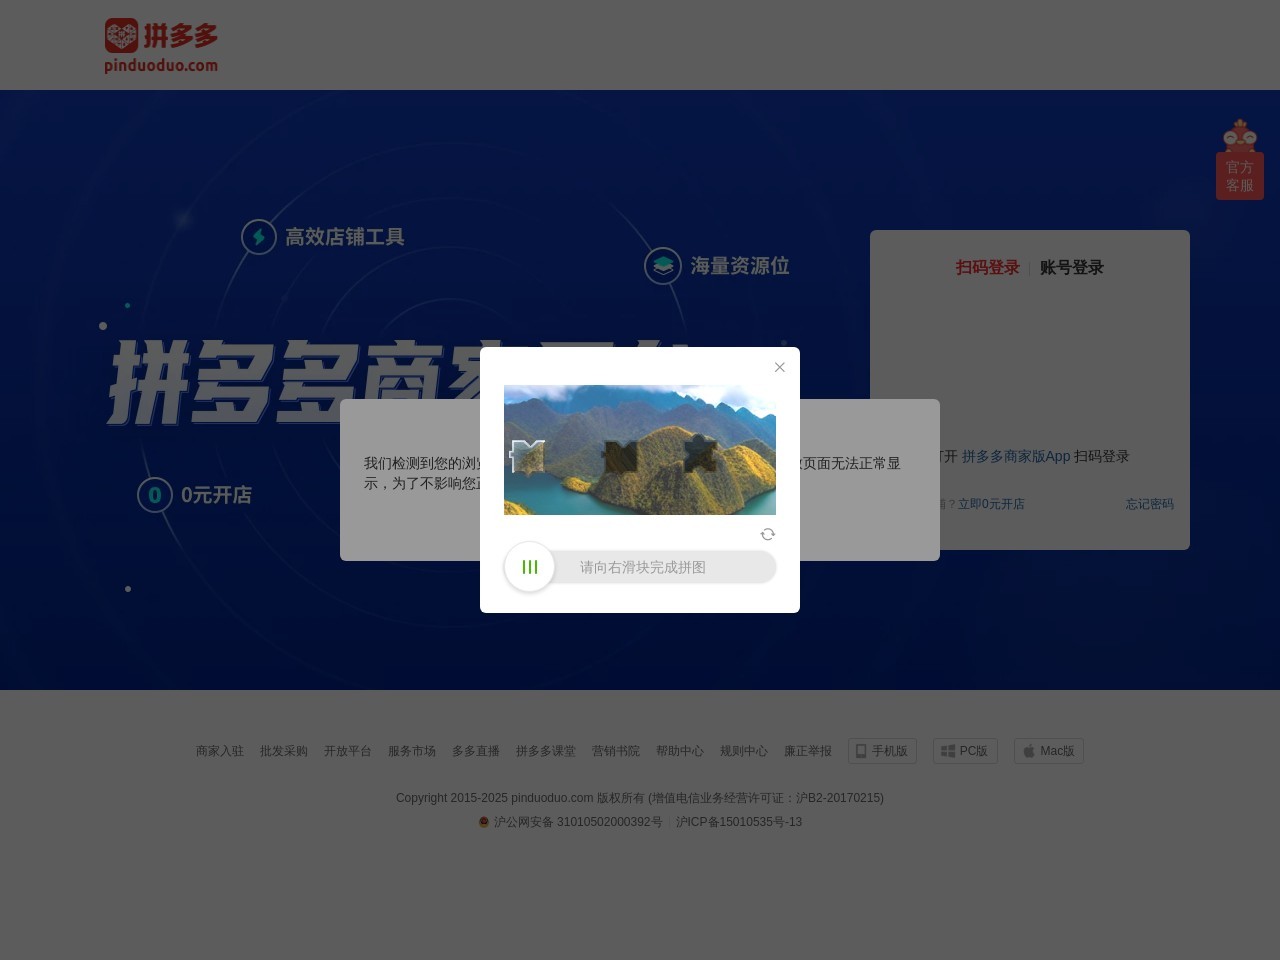1280x960 pixels.
Task: Click the green-striped slider handle
Action: point(530,567)
